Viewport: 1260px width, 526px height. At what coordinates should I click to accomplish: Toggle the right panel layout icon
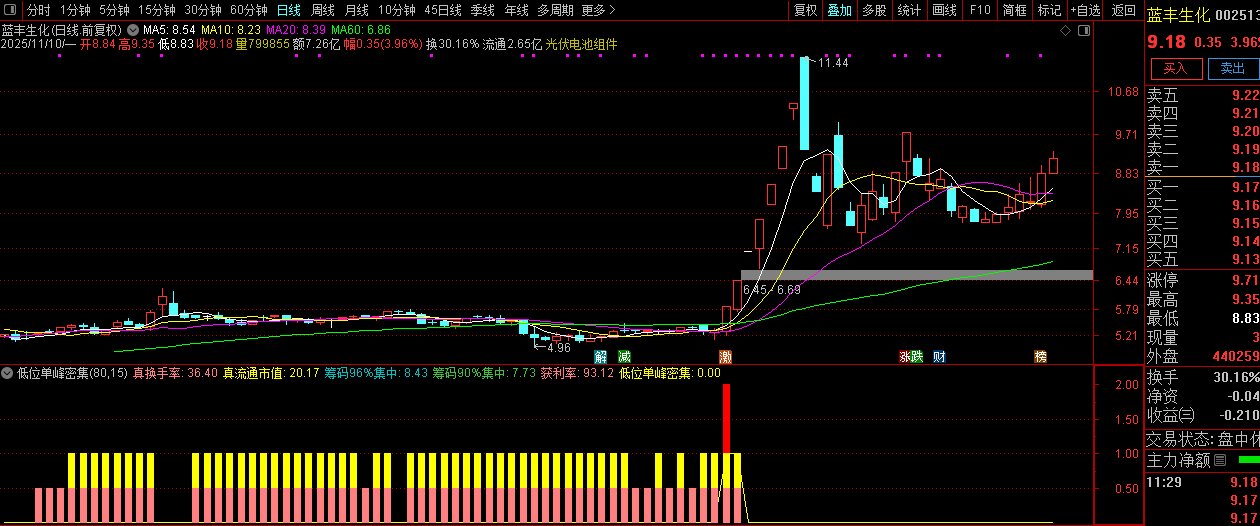click(1084, 30)
